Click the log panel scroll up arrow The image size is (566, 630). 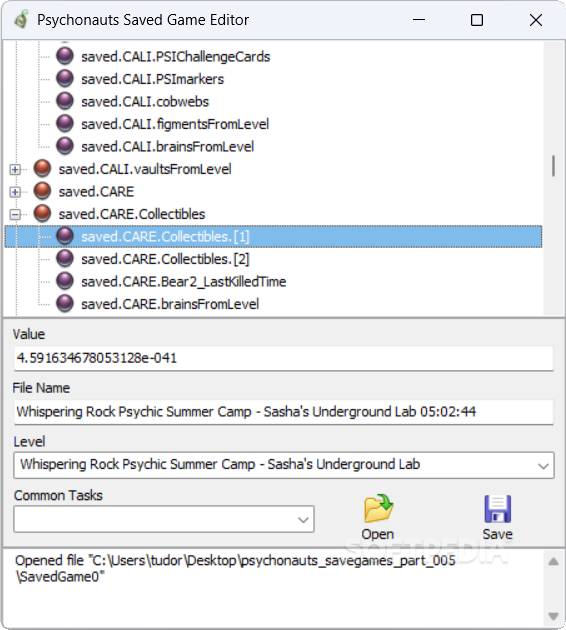(x=554, y=562)
